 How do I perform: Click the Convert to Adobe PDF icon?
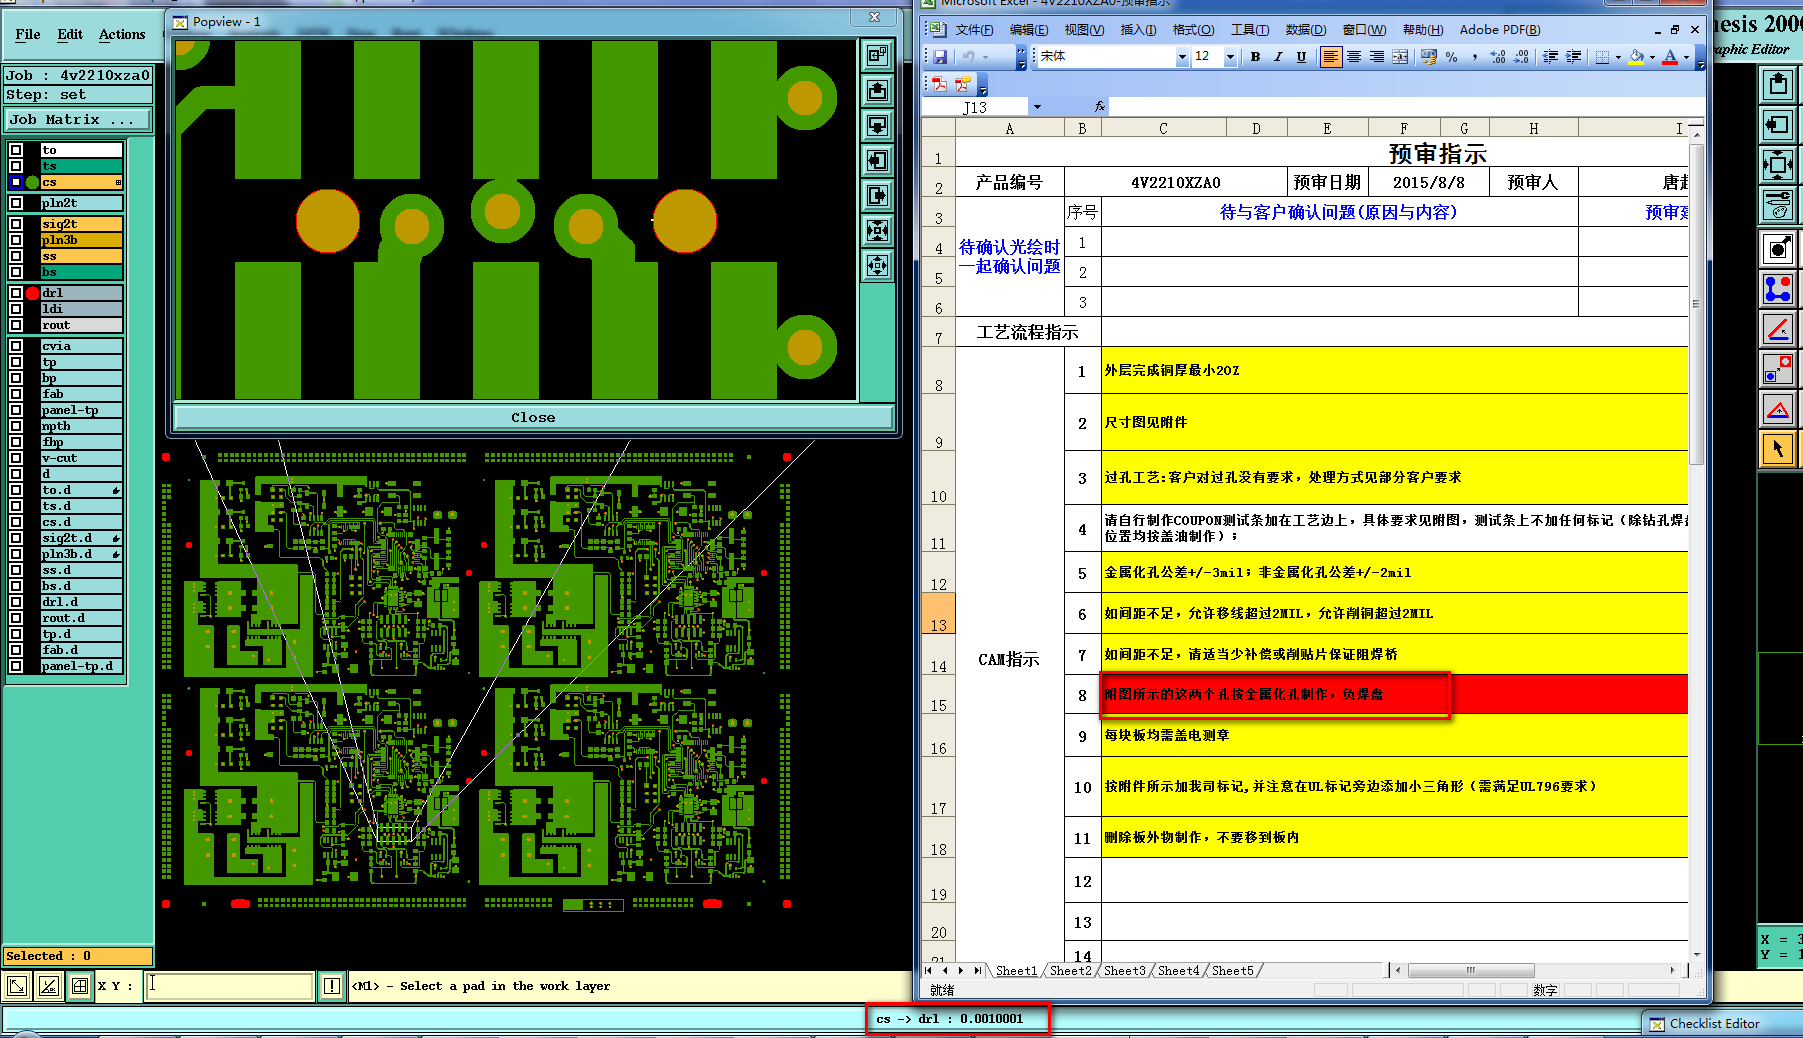click(x=939, y=84)
